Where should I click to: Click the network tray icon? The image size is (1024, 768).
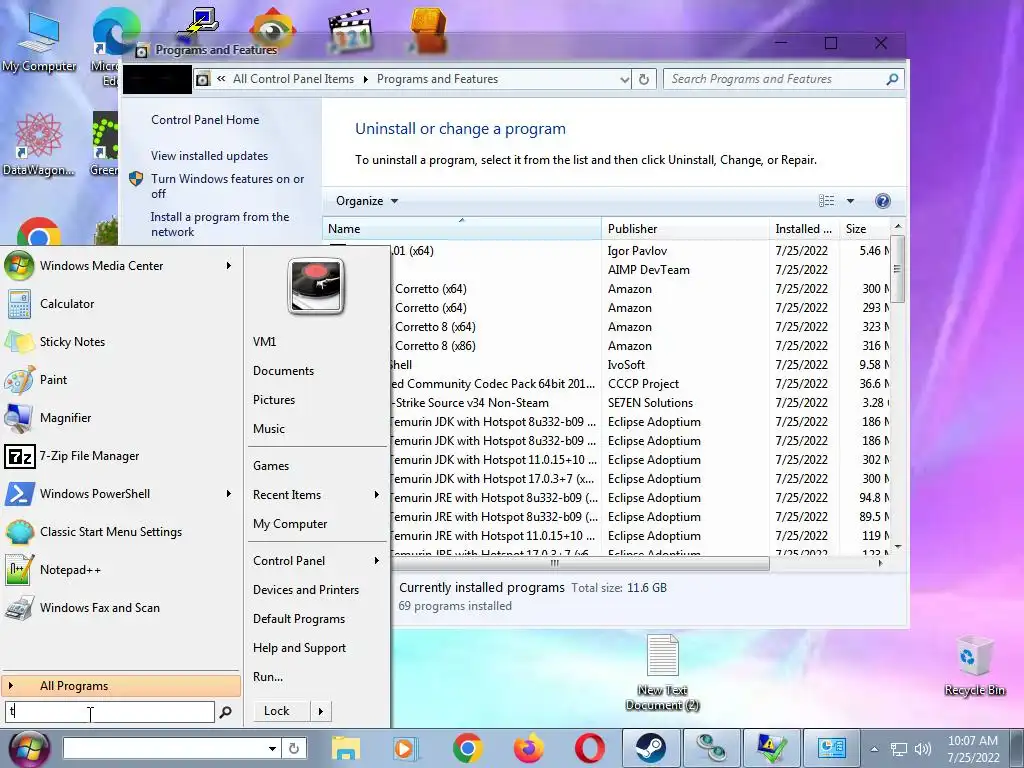coord(899,749)
